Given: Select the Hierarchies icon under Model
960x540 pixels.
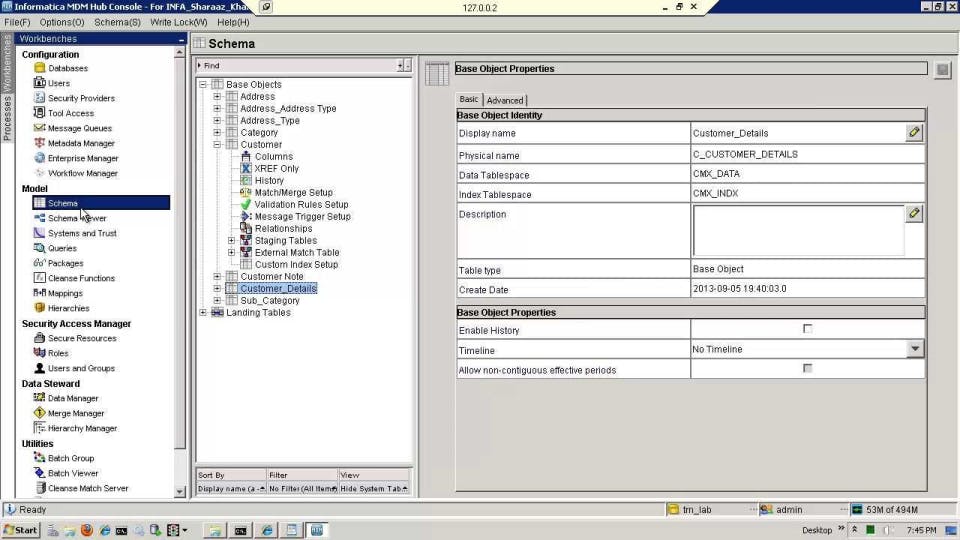Looking at the screenshot, I should [x=39, y=308].
